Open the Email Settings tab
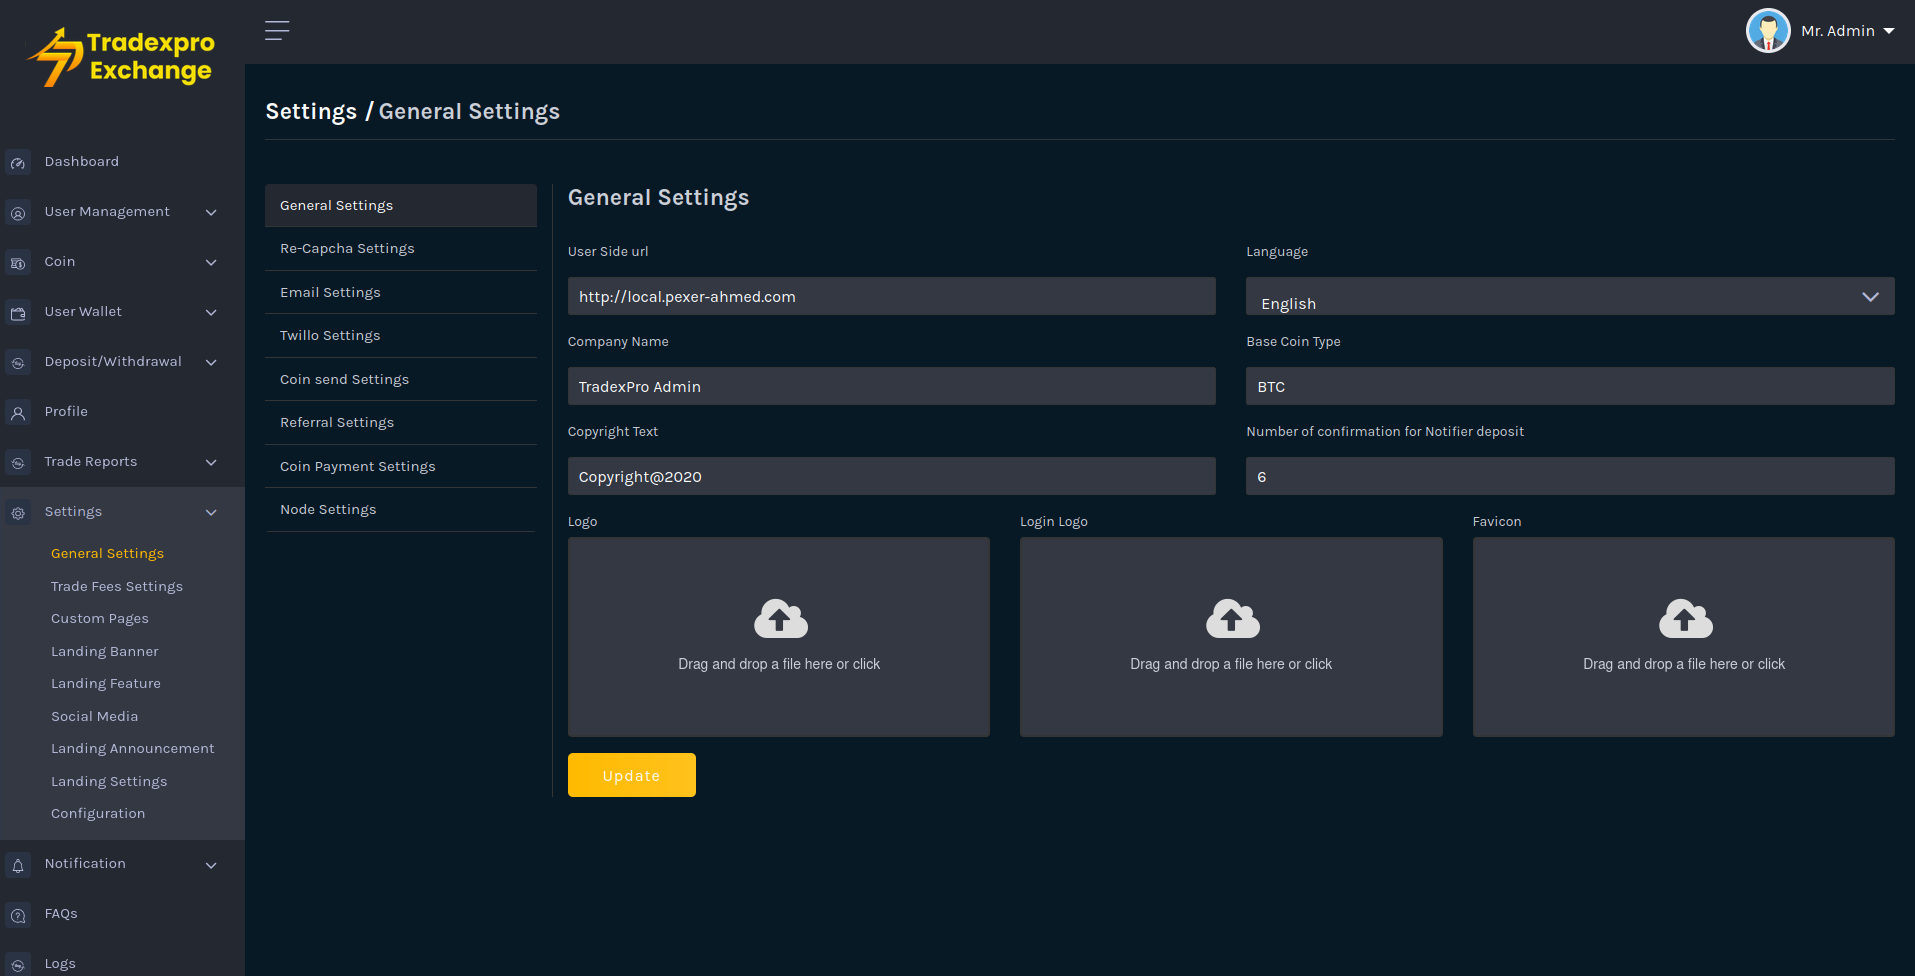This screenshot has height=976, width=1915. coord(330,292)
